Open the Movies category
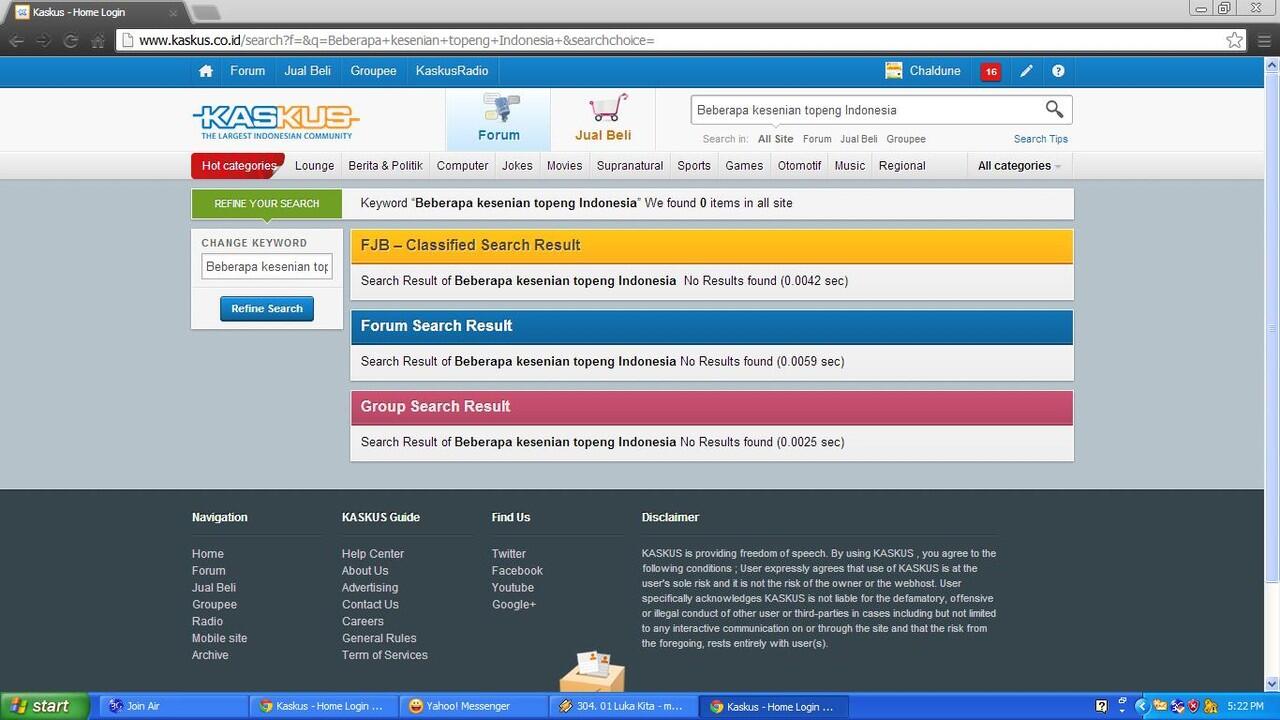The height and width of the screenshot is (720, 1280). [564, 166]
